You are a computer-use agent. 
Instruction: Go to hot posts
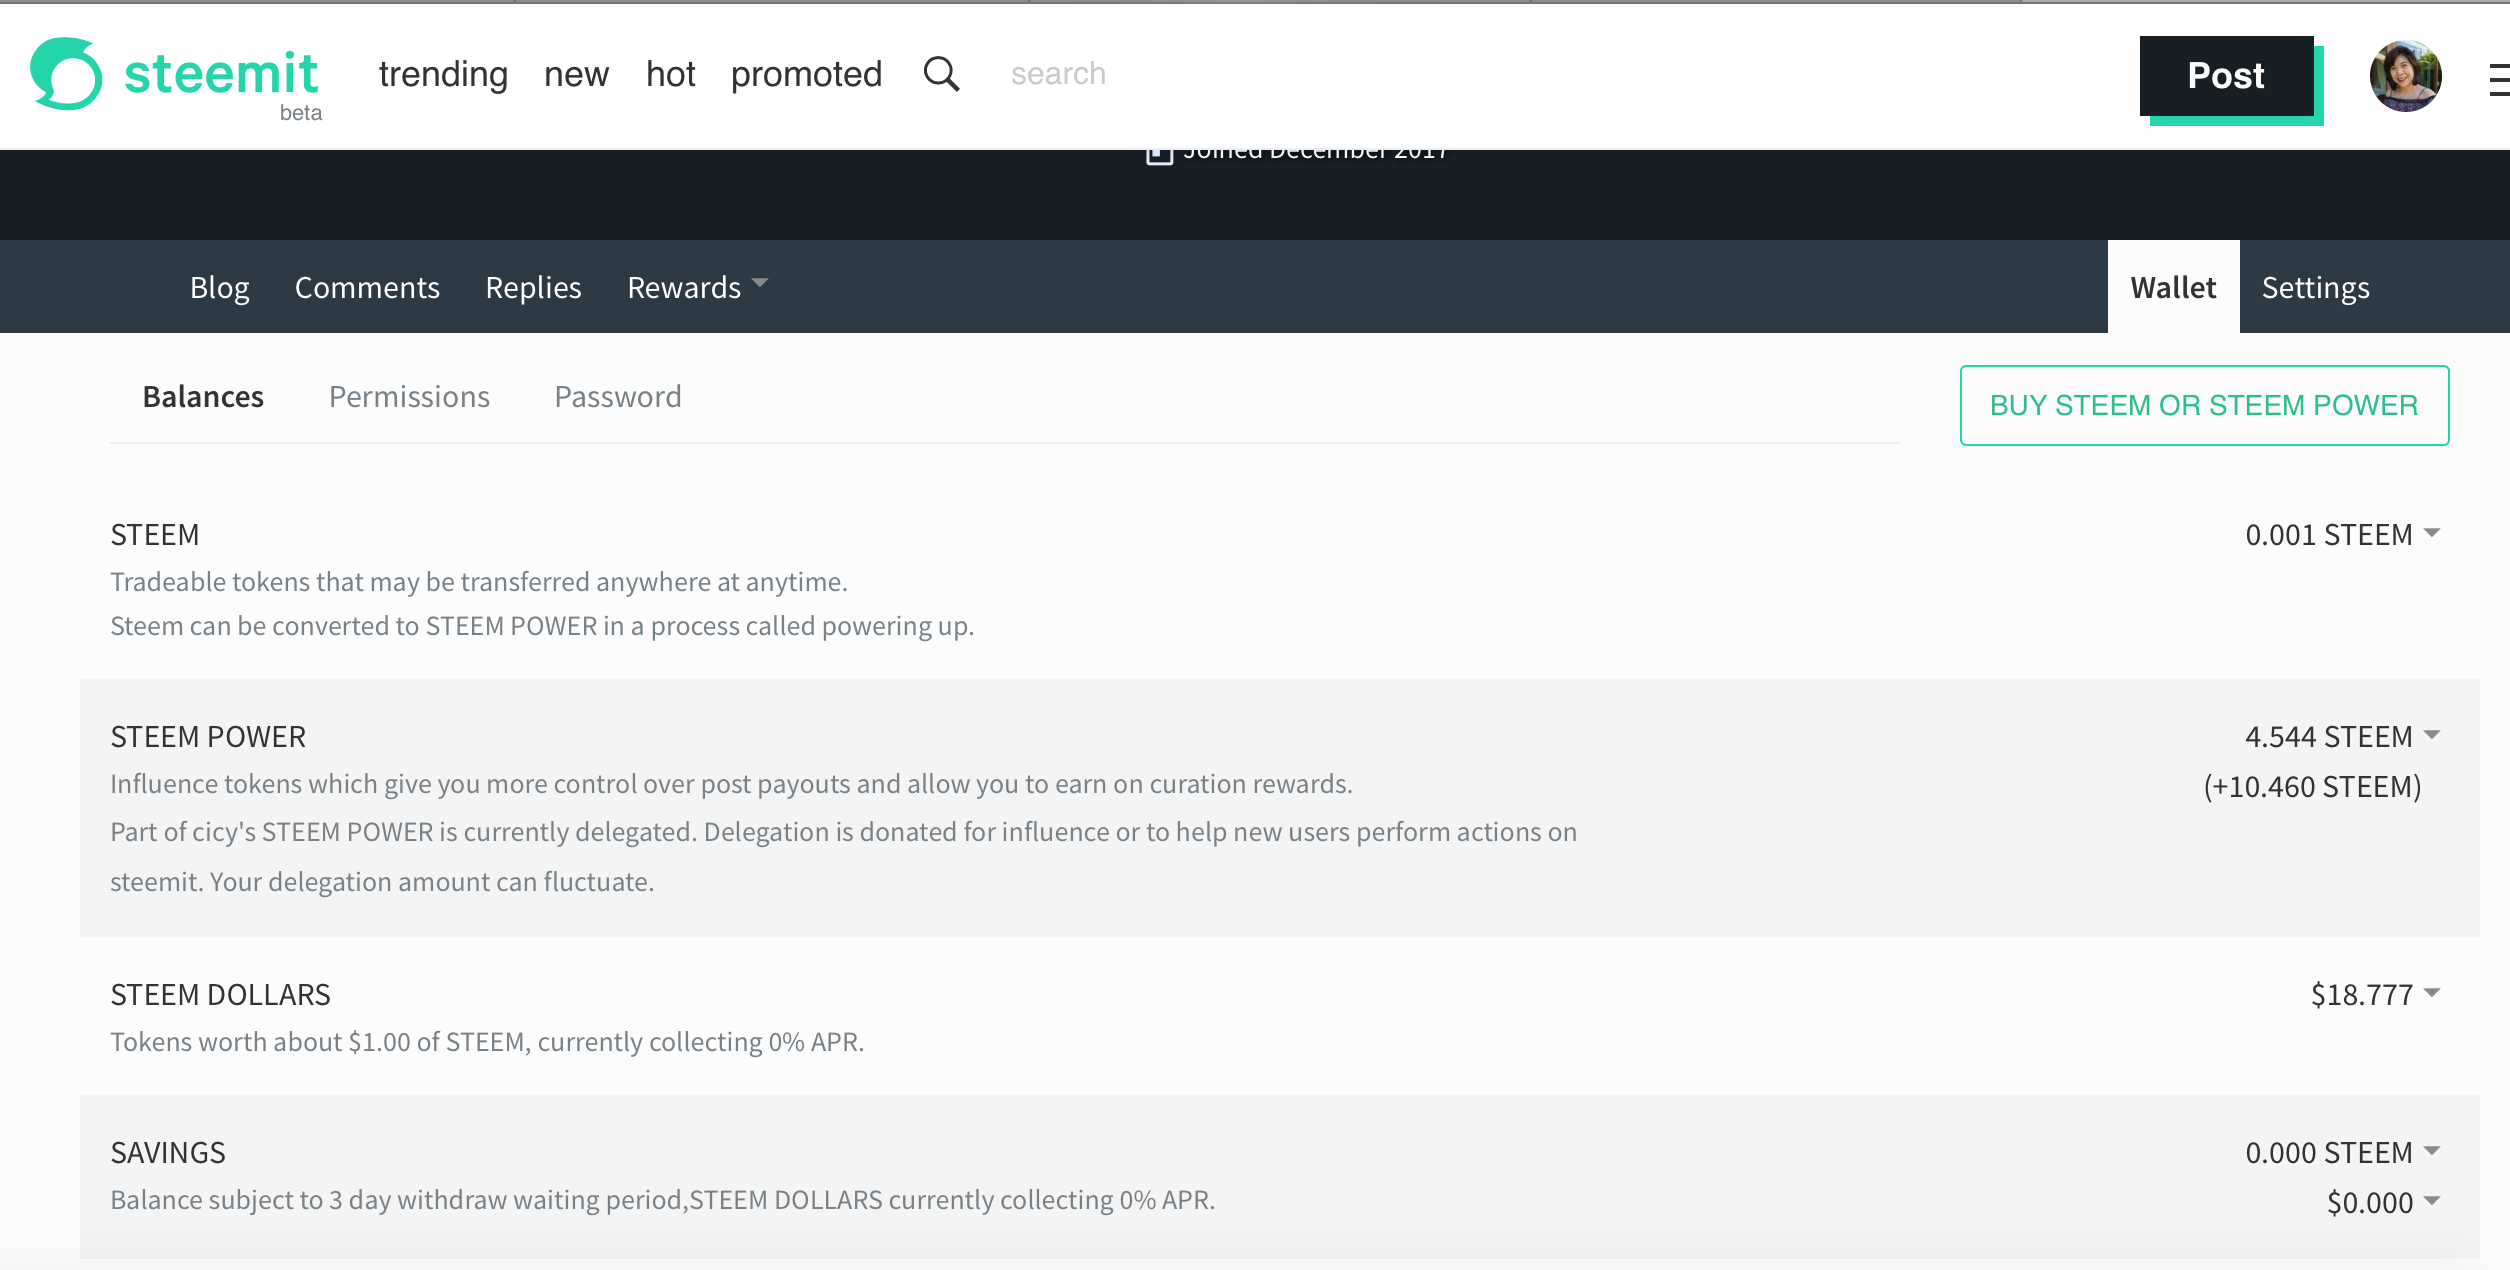pyautogui.click(x=670, y=74)
